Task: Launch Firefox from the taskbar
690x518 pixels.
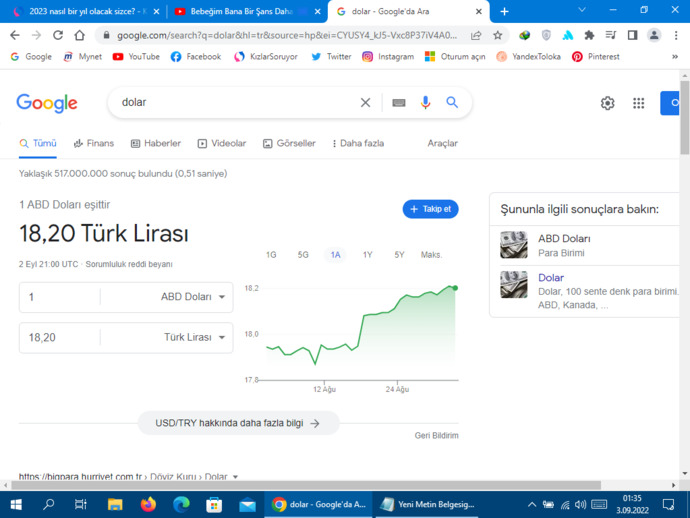Action: (148, 504)
